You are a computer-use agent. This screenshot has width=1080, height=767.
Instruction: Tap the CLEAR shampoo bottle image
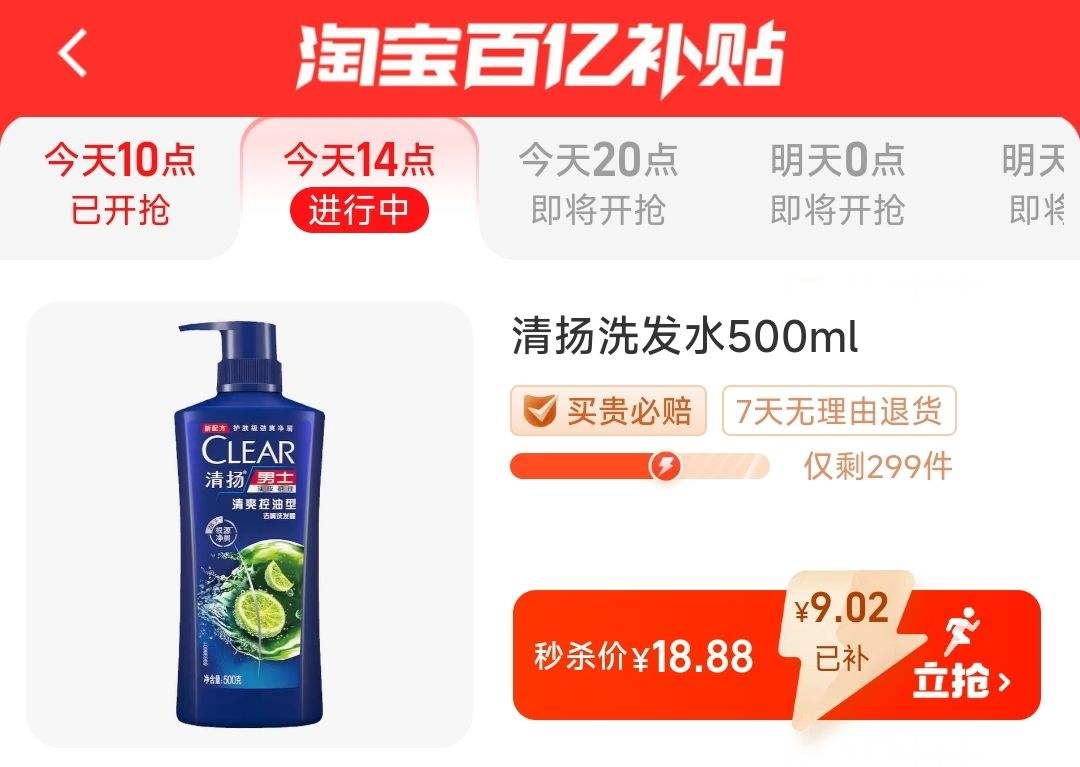(x=250, y=525)
